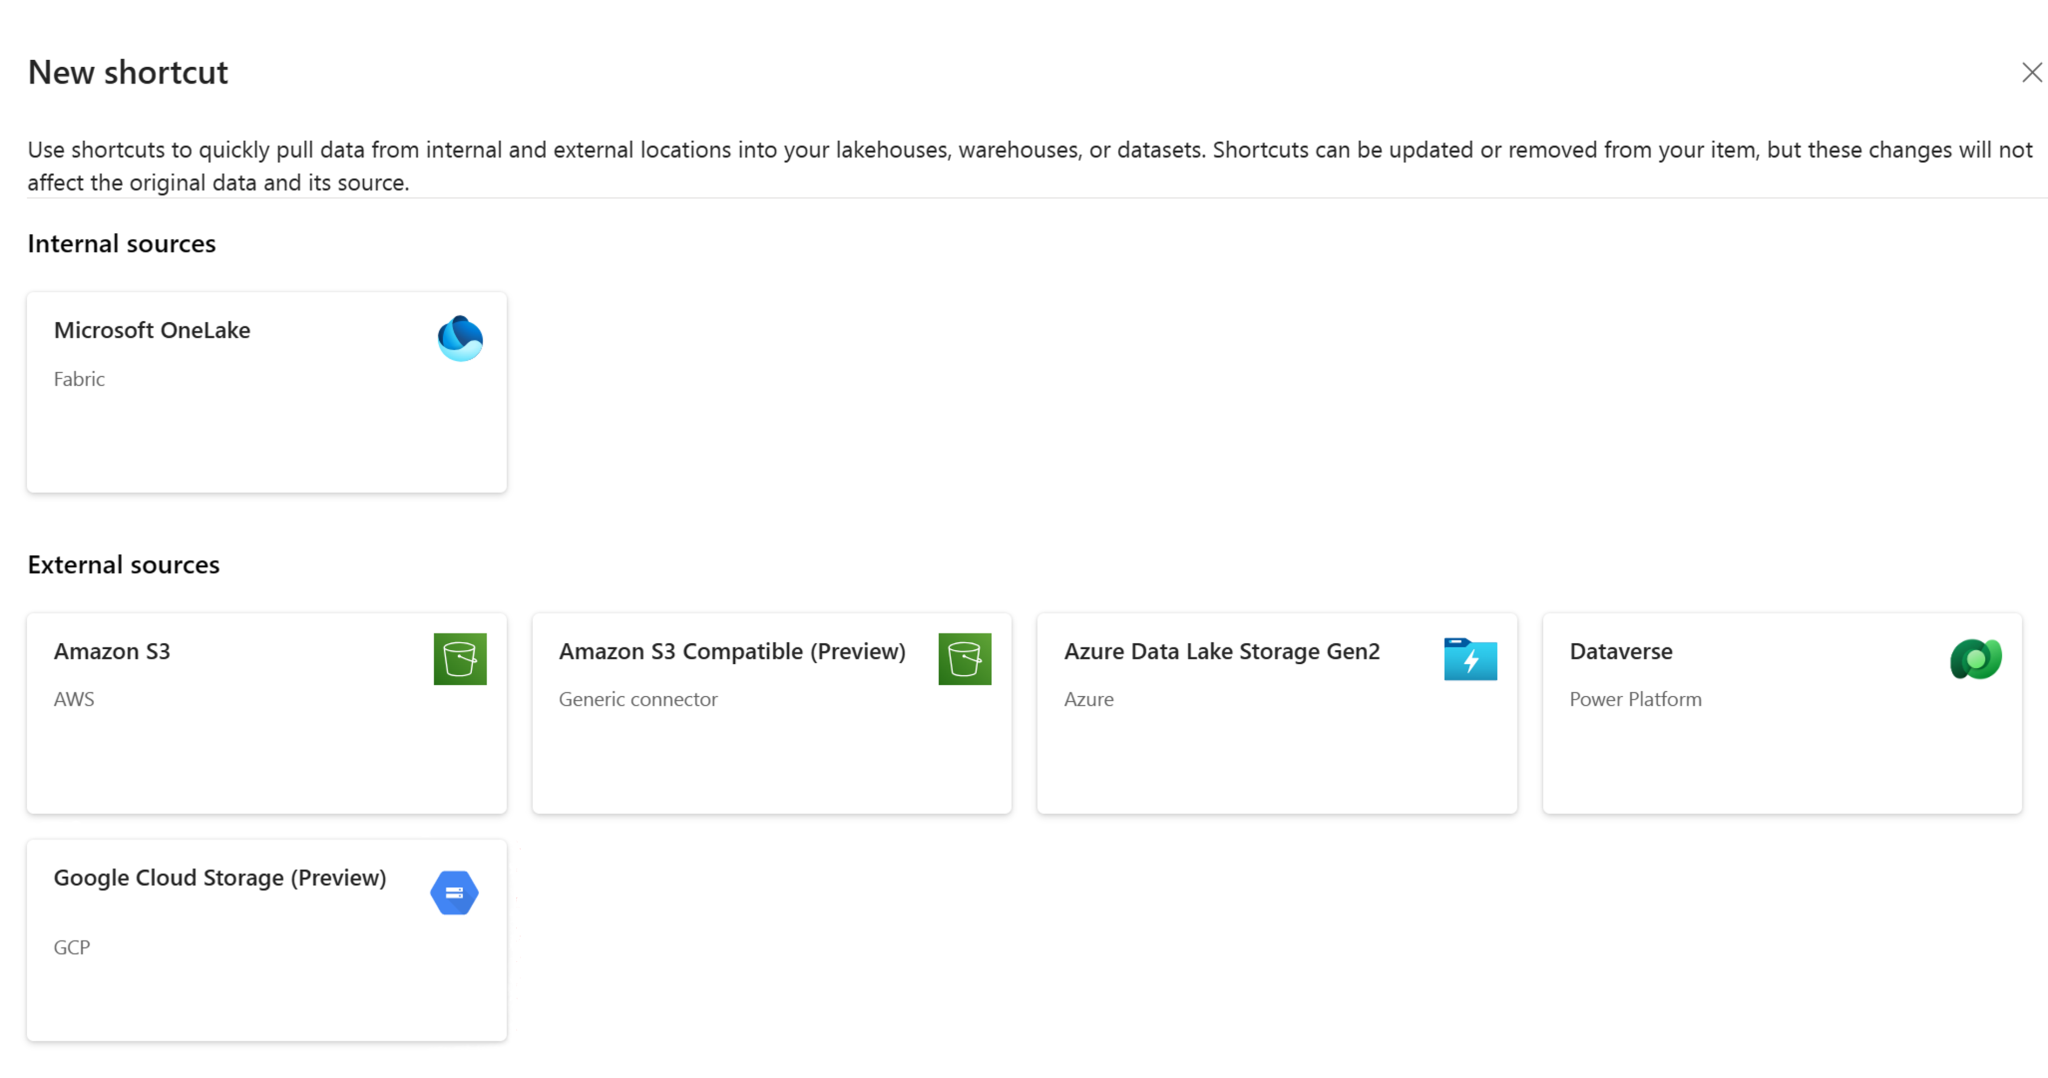Click the Azure Data Lake Storage folder icon
Viewport: 2048px width, 1078px height.
[x=1470, y=659]
